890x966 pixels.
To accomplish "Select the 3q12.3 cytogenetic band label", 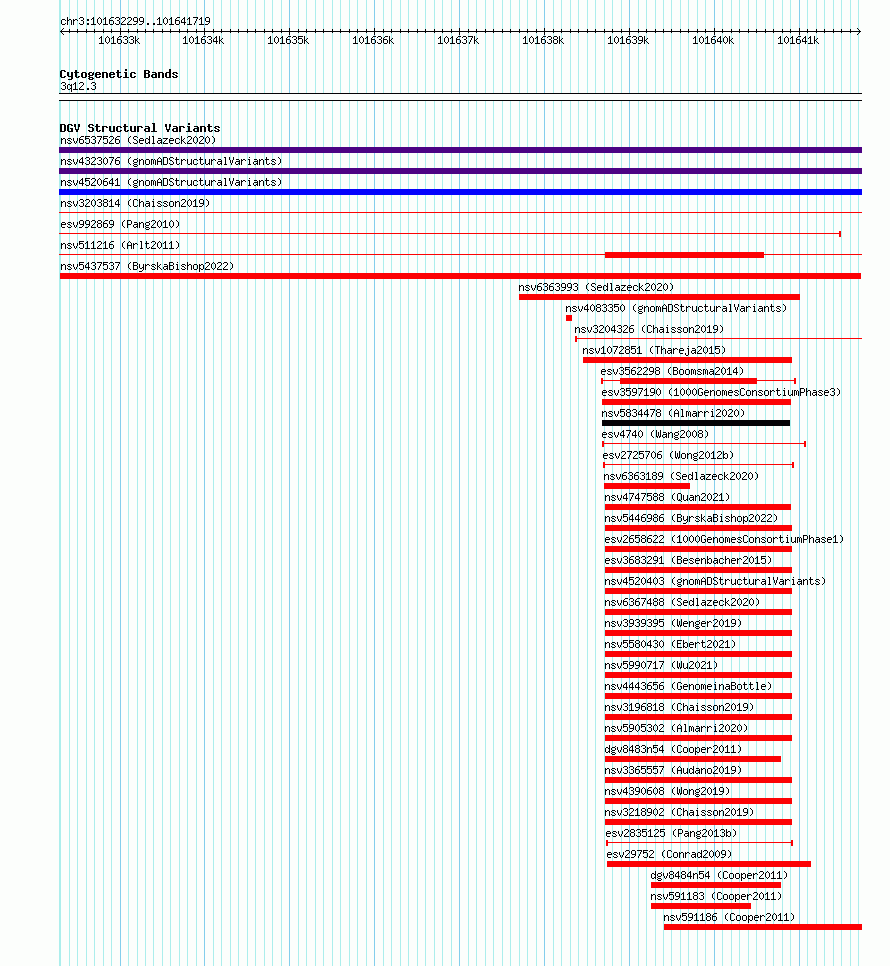I will 78,86.
